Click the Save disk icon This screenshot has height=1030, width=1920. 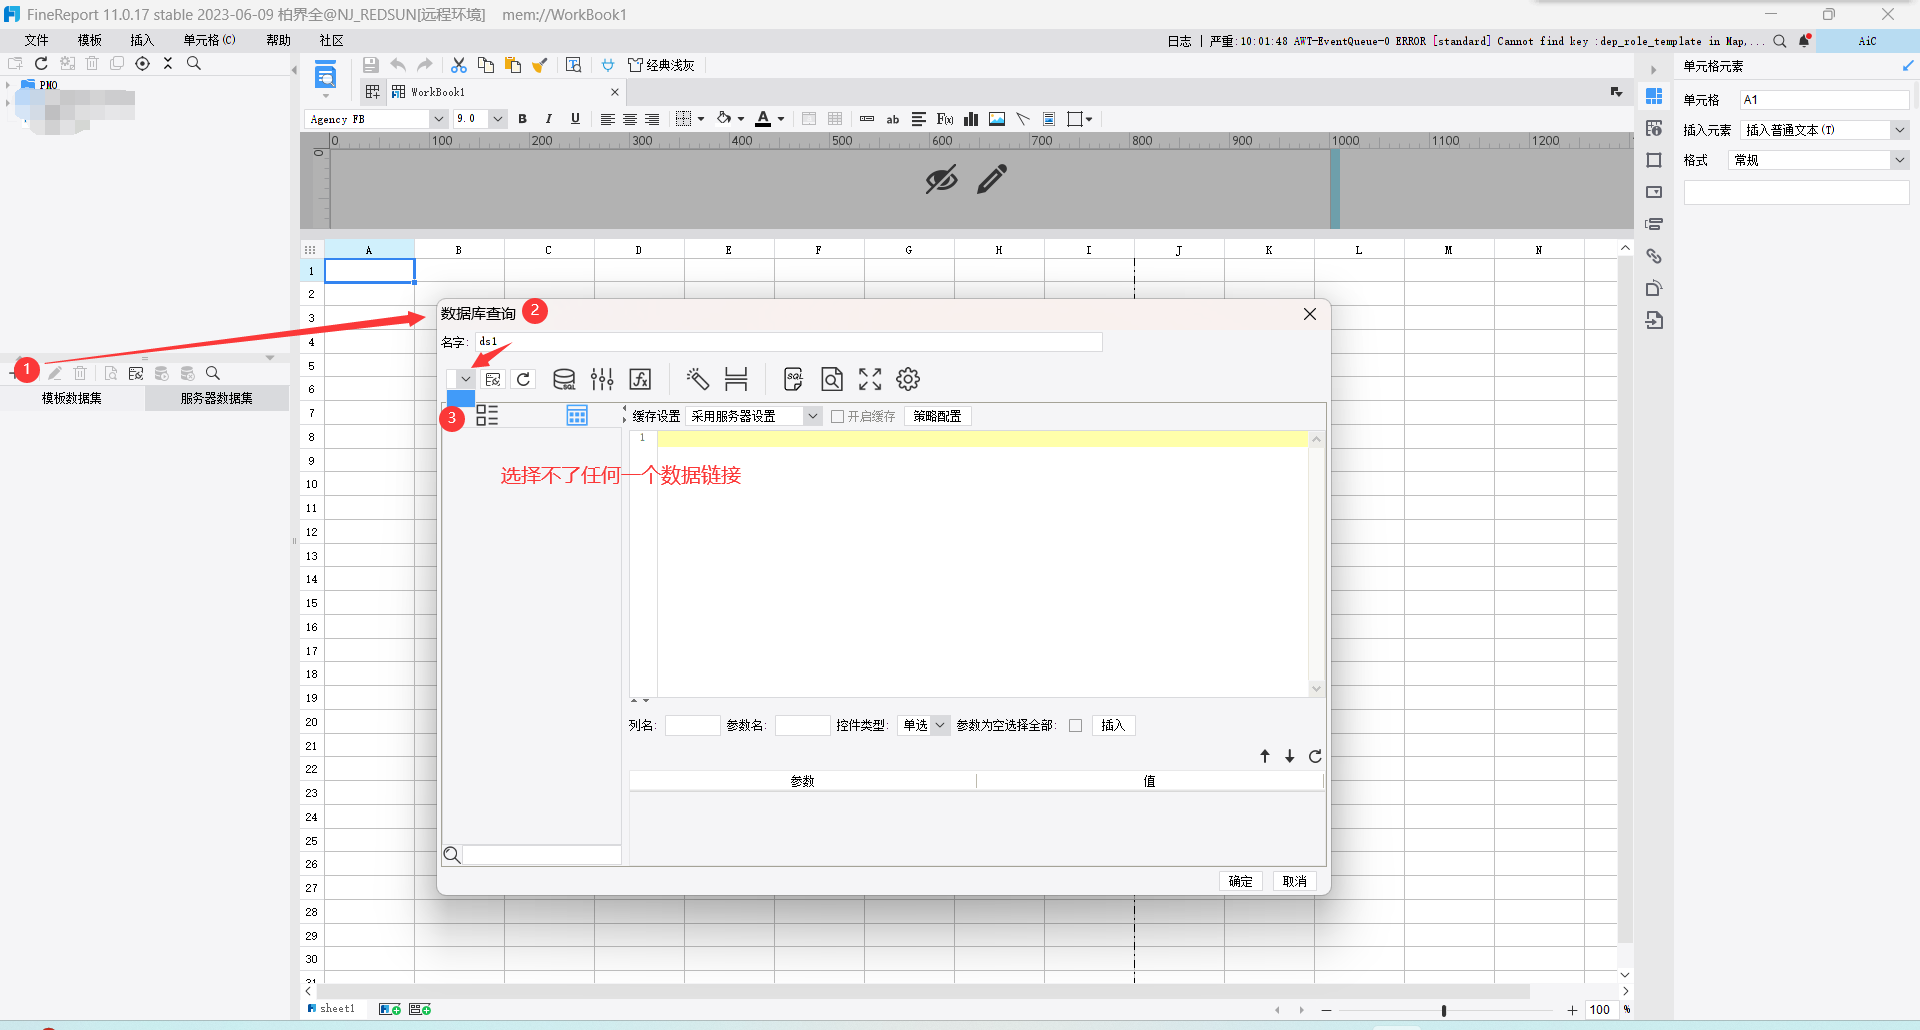point(371,65)
